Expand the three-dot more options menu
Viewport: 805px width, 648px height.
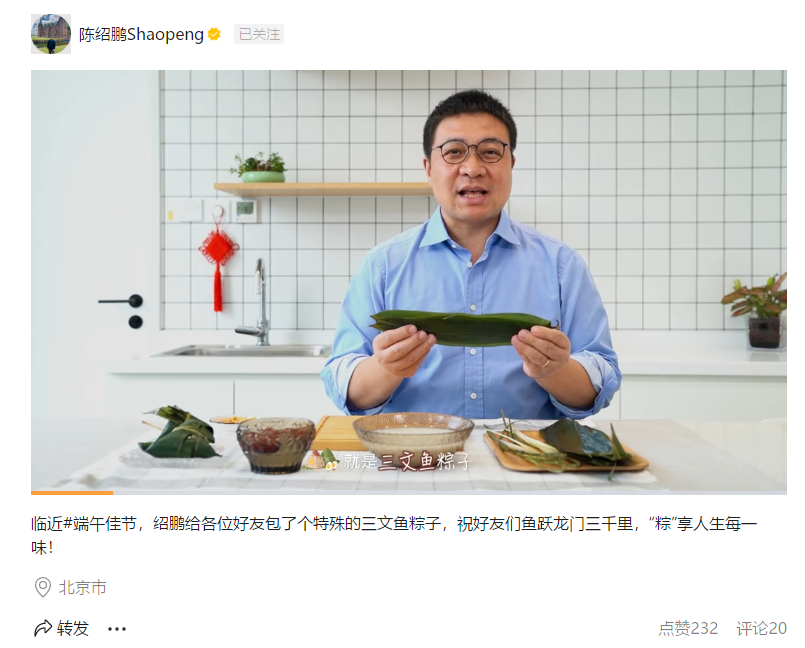point(117,629)
